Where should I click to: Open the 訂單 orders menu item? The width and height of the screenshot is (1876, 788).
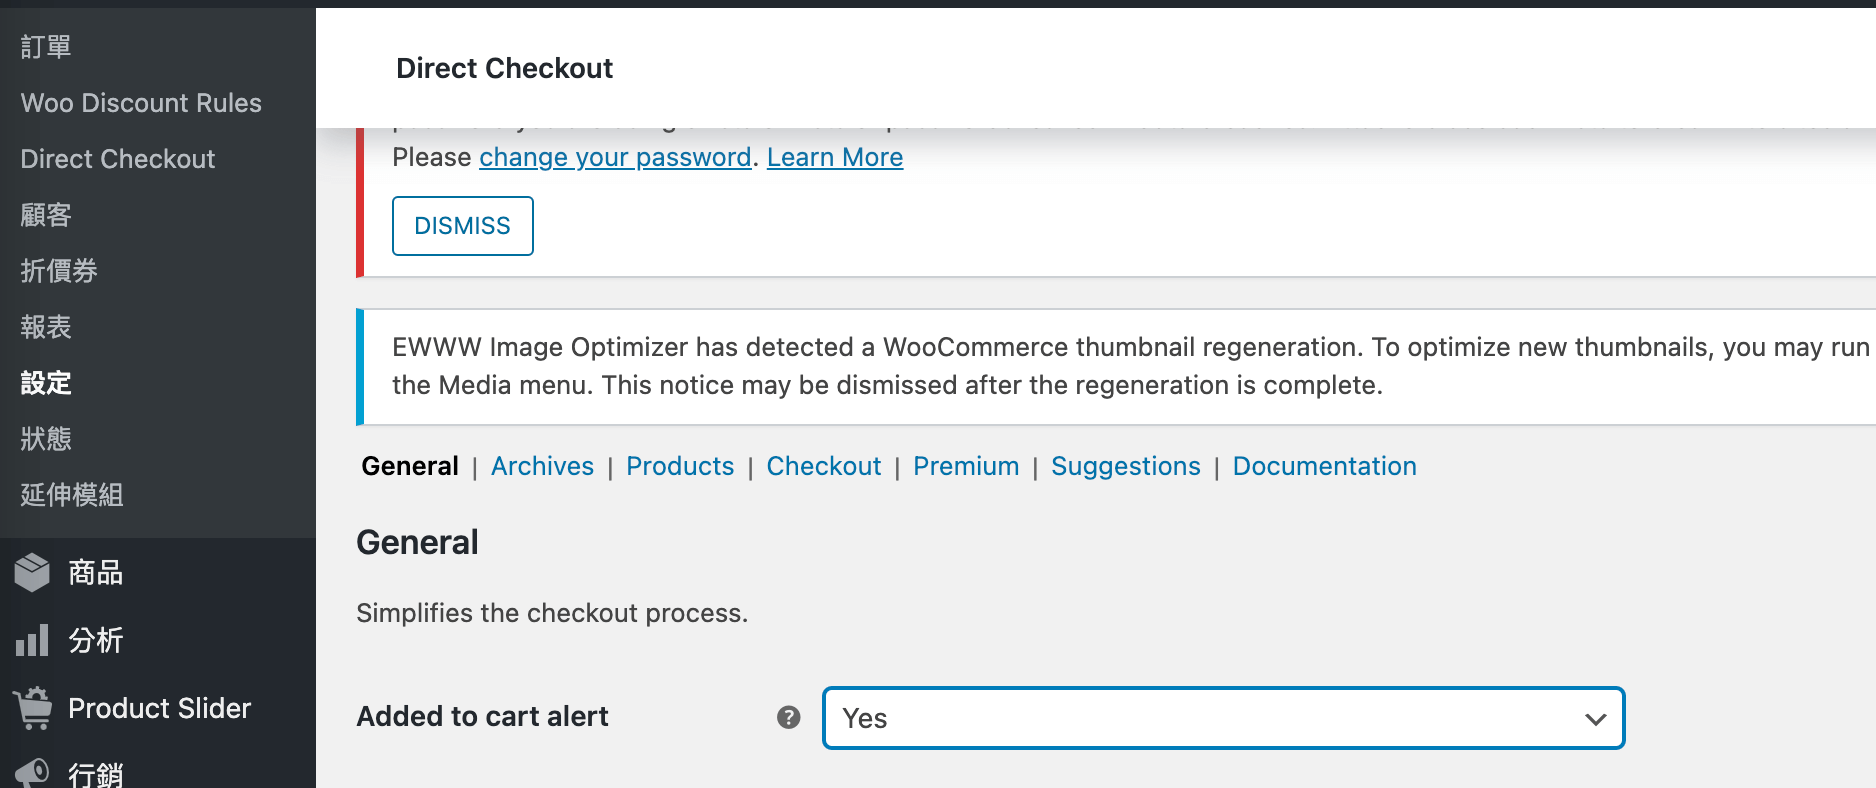coord(46,47)
